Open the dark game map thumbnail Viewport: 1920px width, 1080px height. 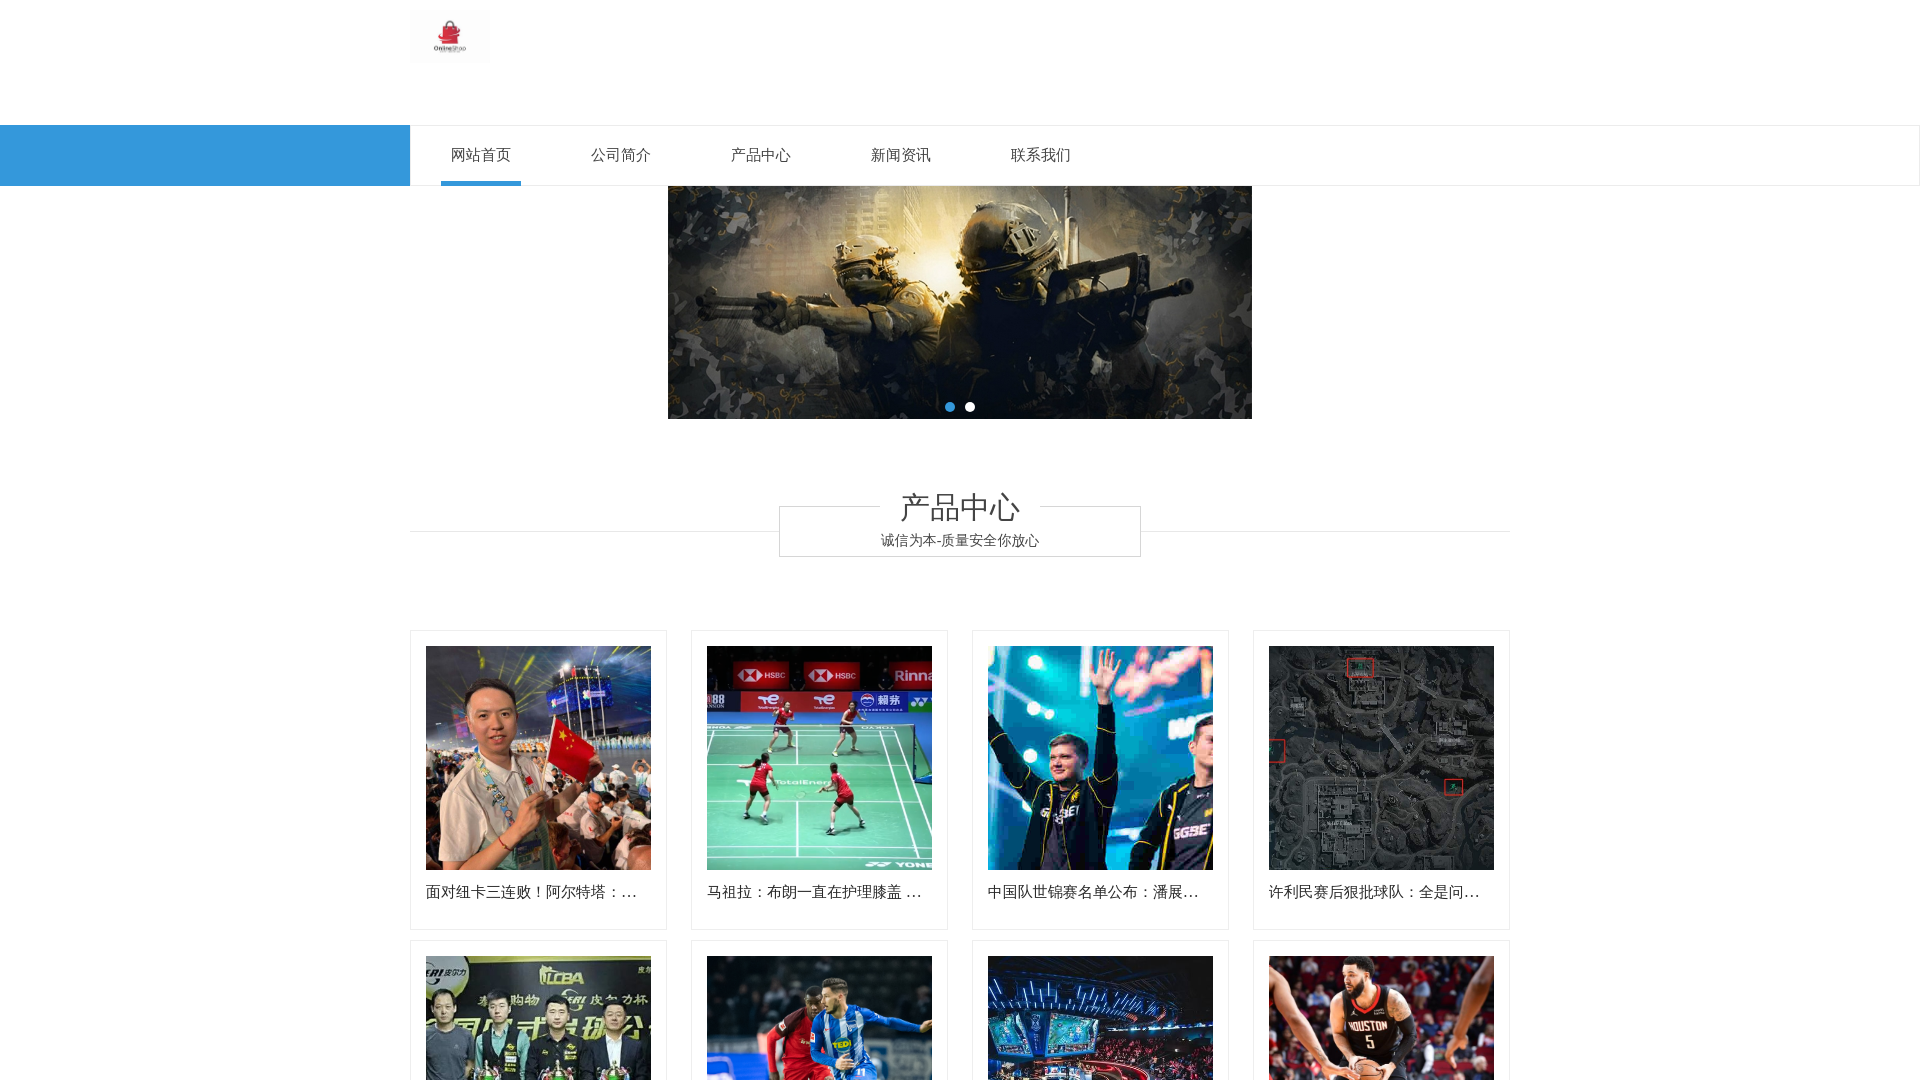coord(1381,758)
